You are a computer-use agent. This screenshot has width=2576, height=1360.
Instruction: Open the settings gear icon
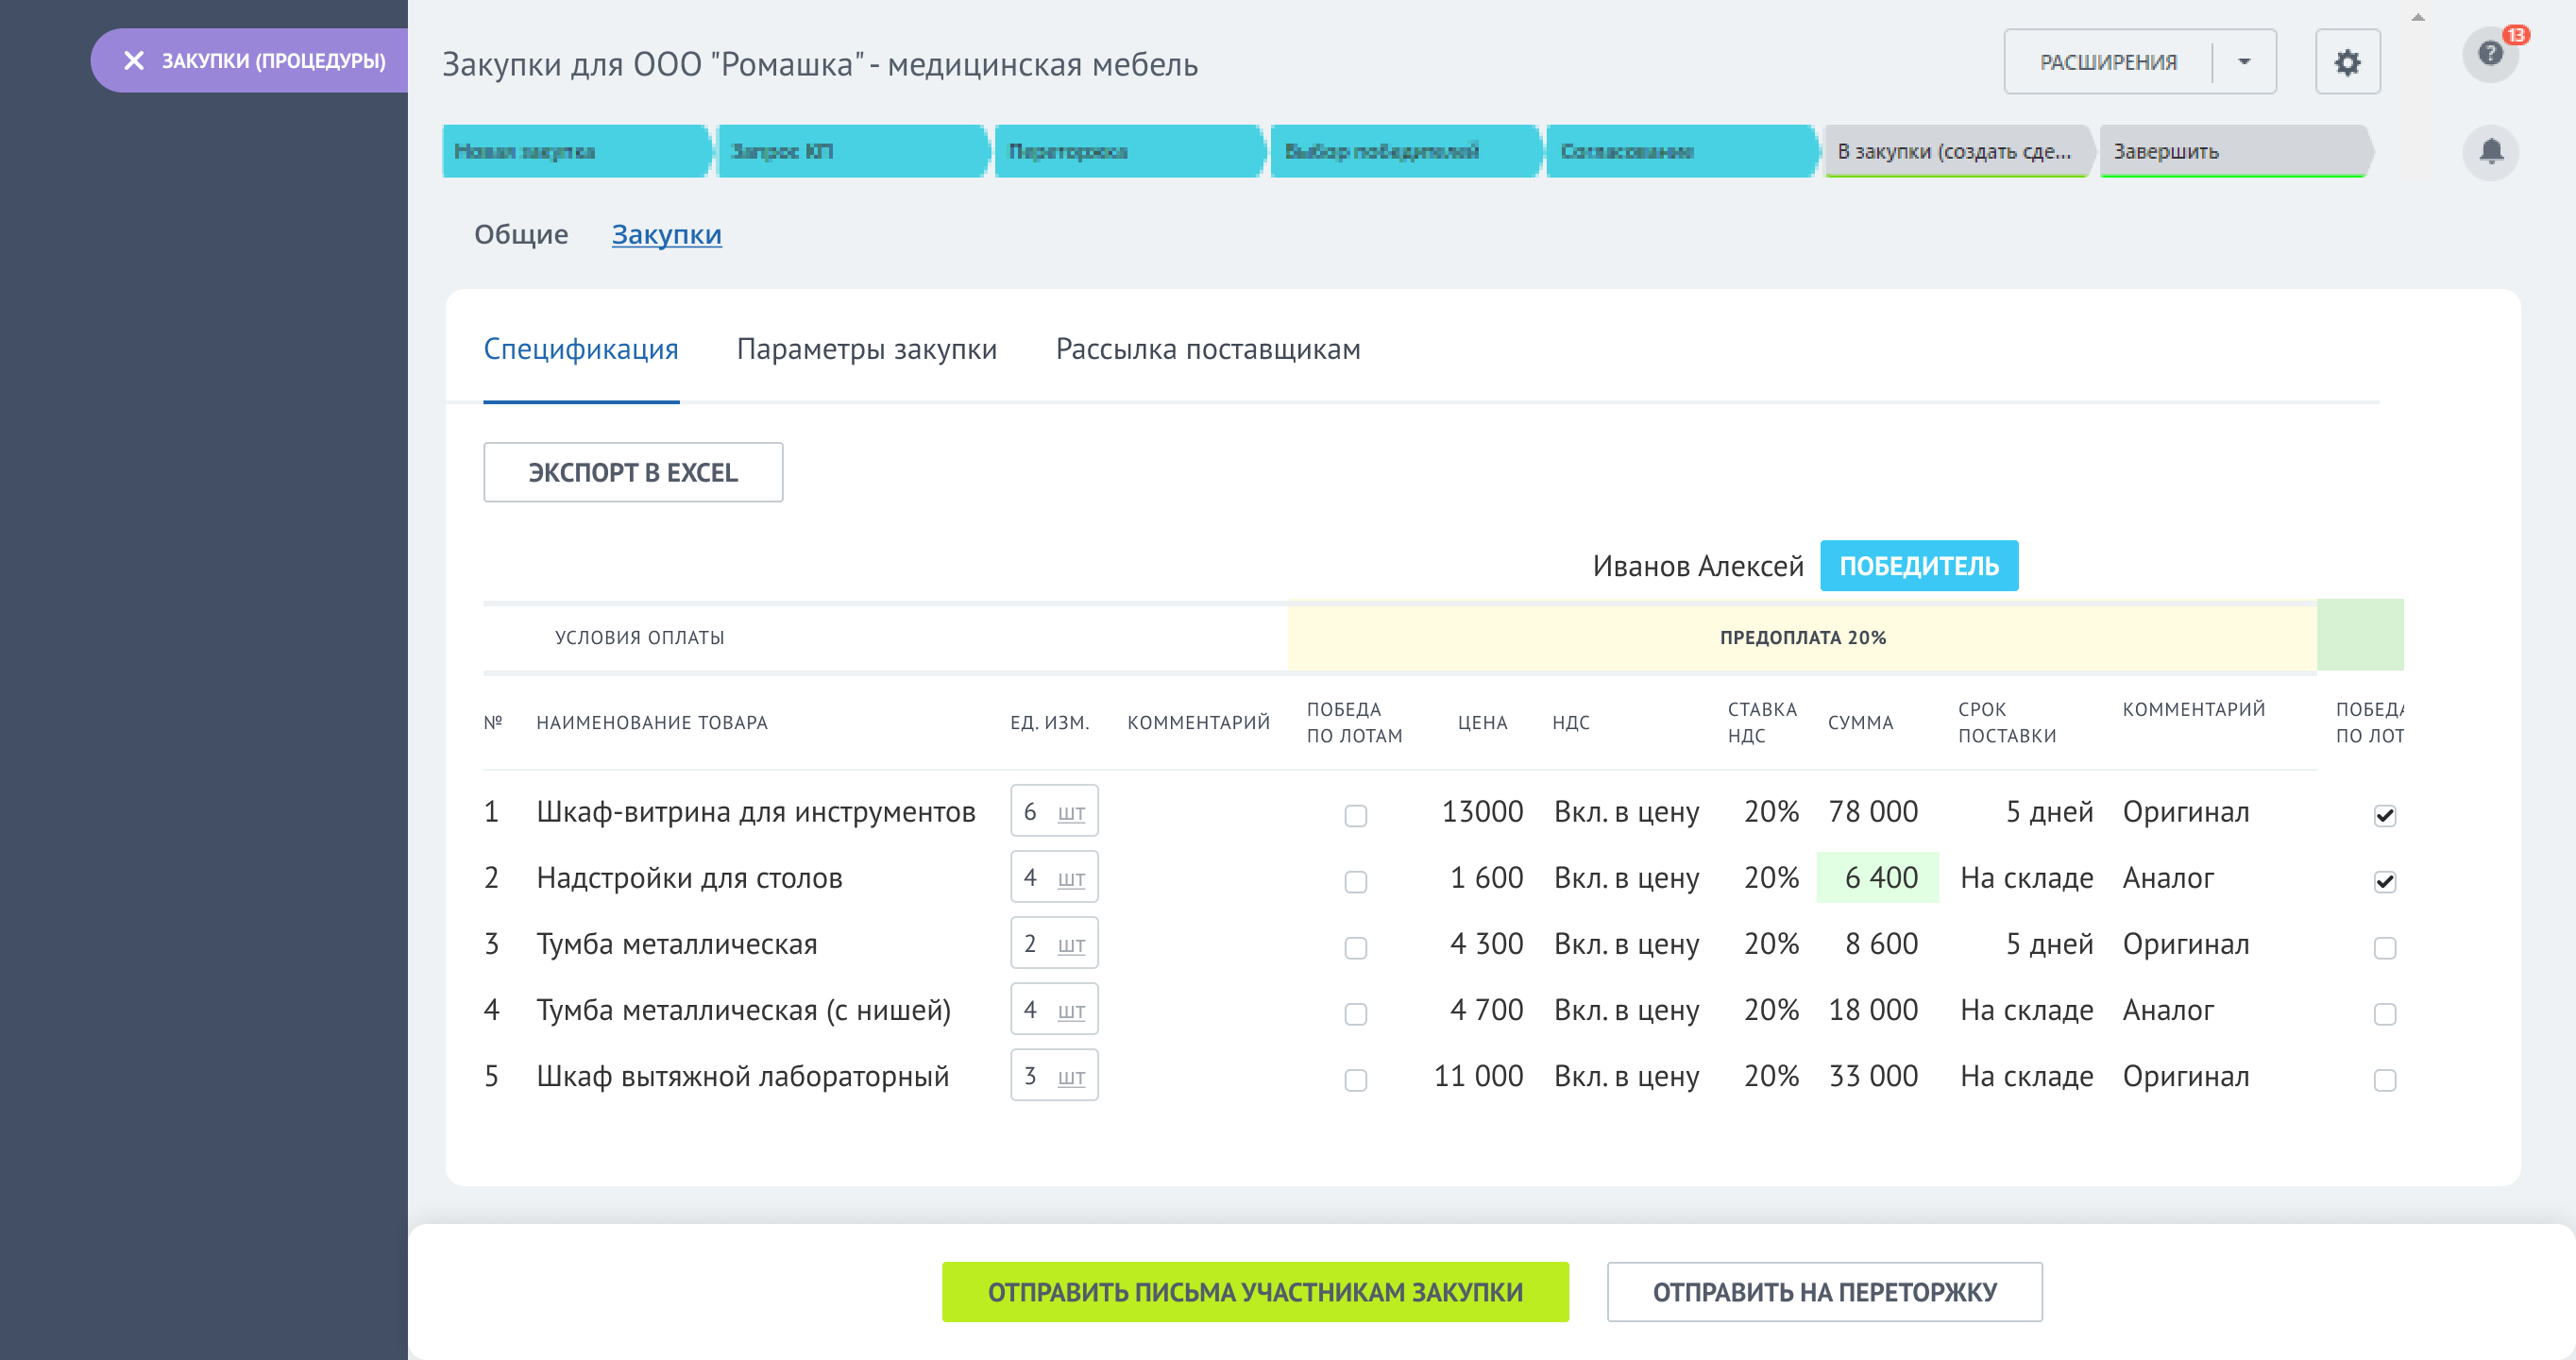tap(2349, 61)
